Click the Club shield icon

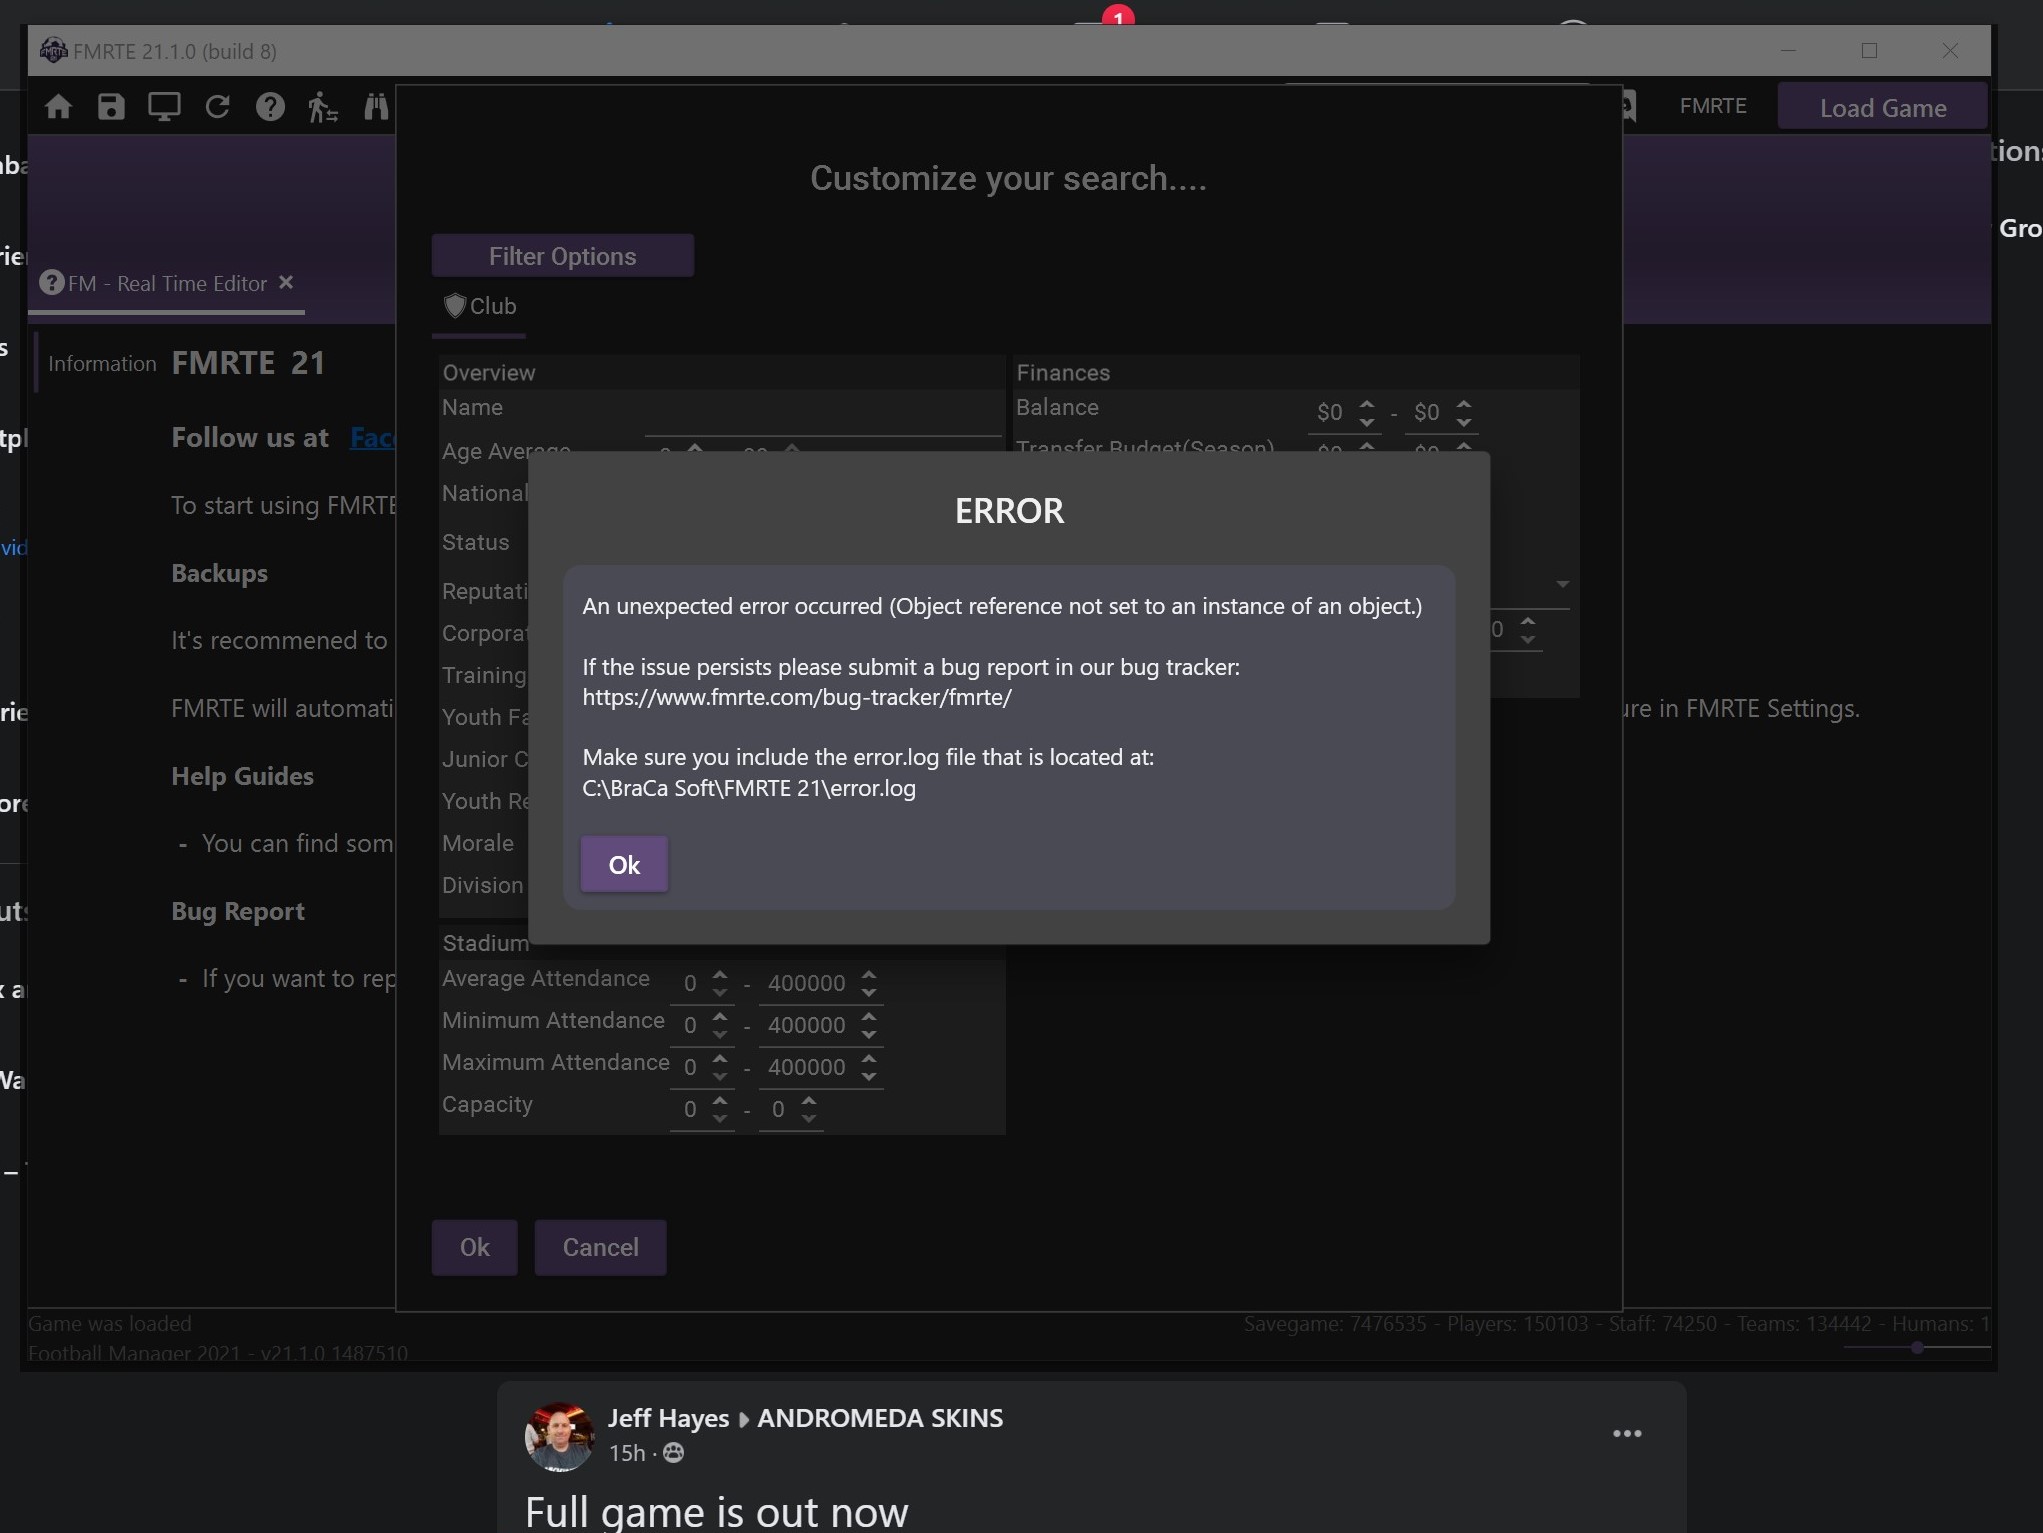(455, 306)
